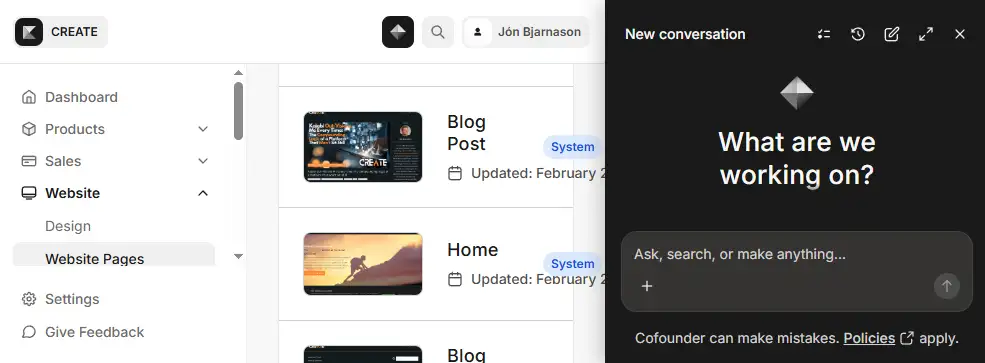Click the System badge on Blog Post

point(572,147)
